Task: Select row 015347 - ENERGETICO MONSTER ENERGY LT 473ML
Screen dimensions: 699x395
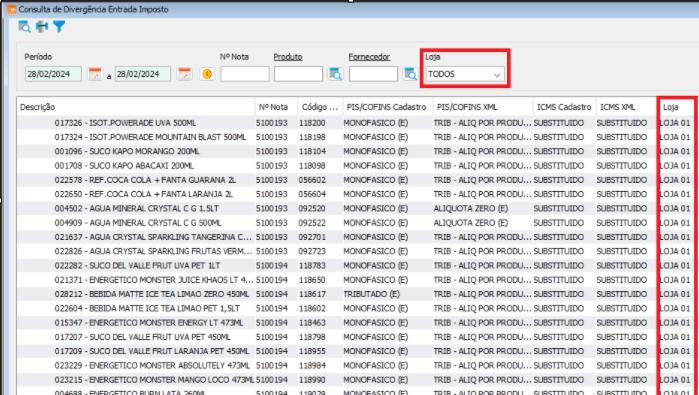Action: [356, 323]
